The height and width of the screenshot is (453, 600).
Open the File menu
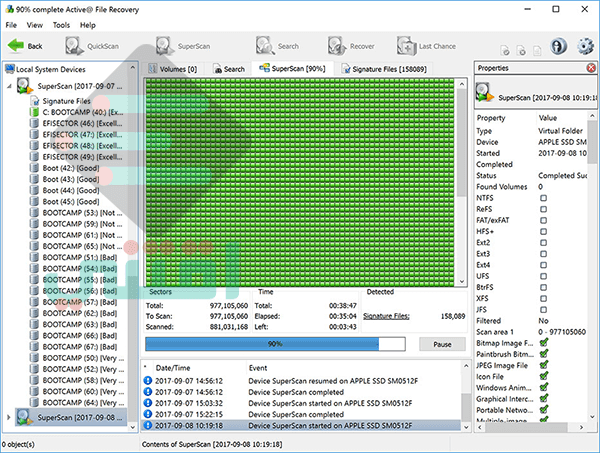11,25
